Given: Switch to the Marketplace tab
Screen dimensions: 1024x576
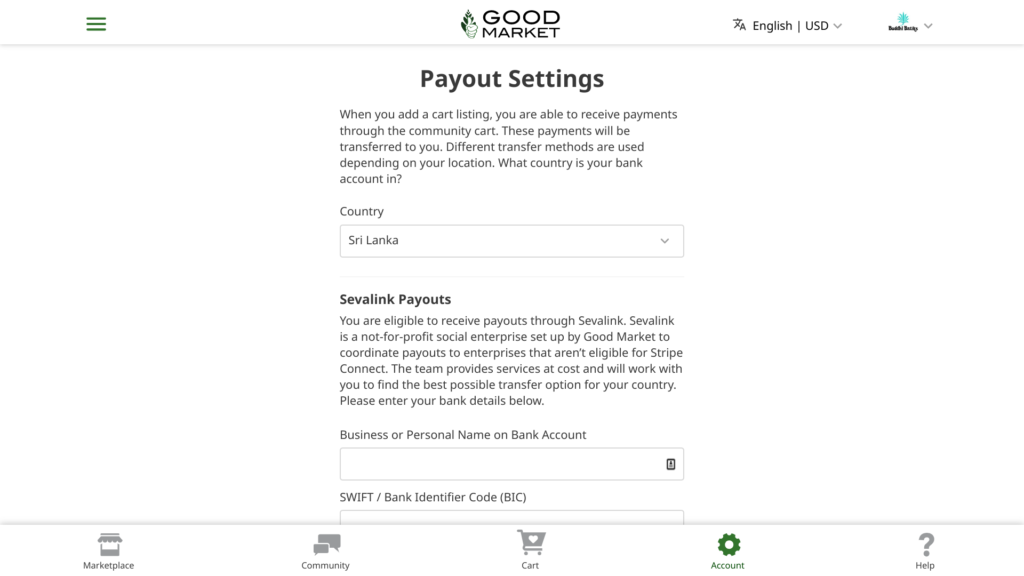Looking at the screenshot, I should click(x=108, y=566).
